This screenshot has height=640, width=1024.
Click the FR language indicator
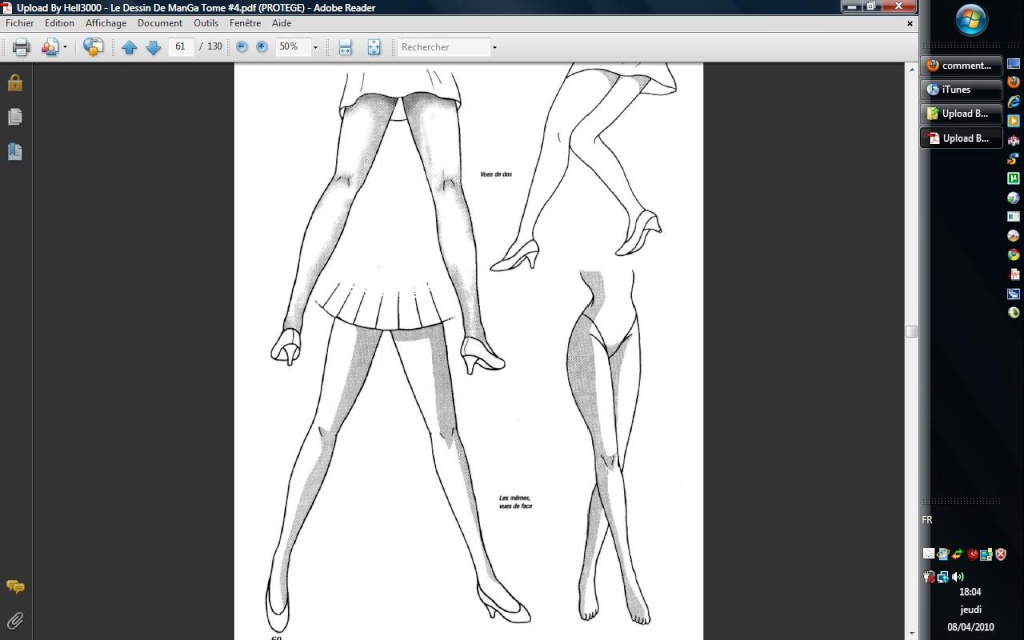927,520
